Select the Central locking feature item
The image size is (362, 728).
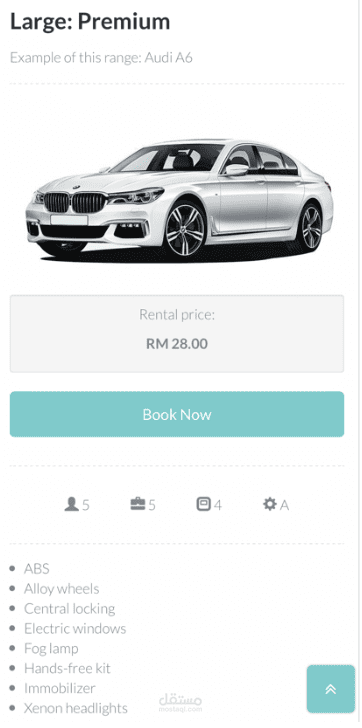70,609
